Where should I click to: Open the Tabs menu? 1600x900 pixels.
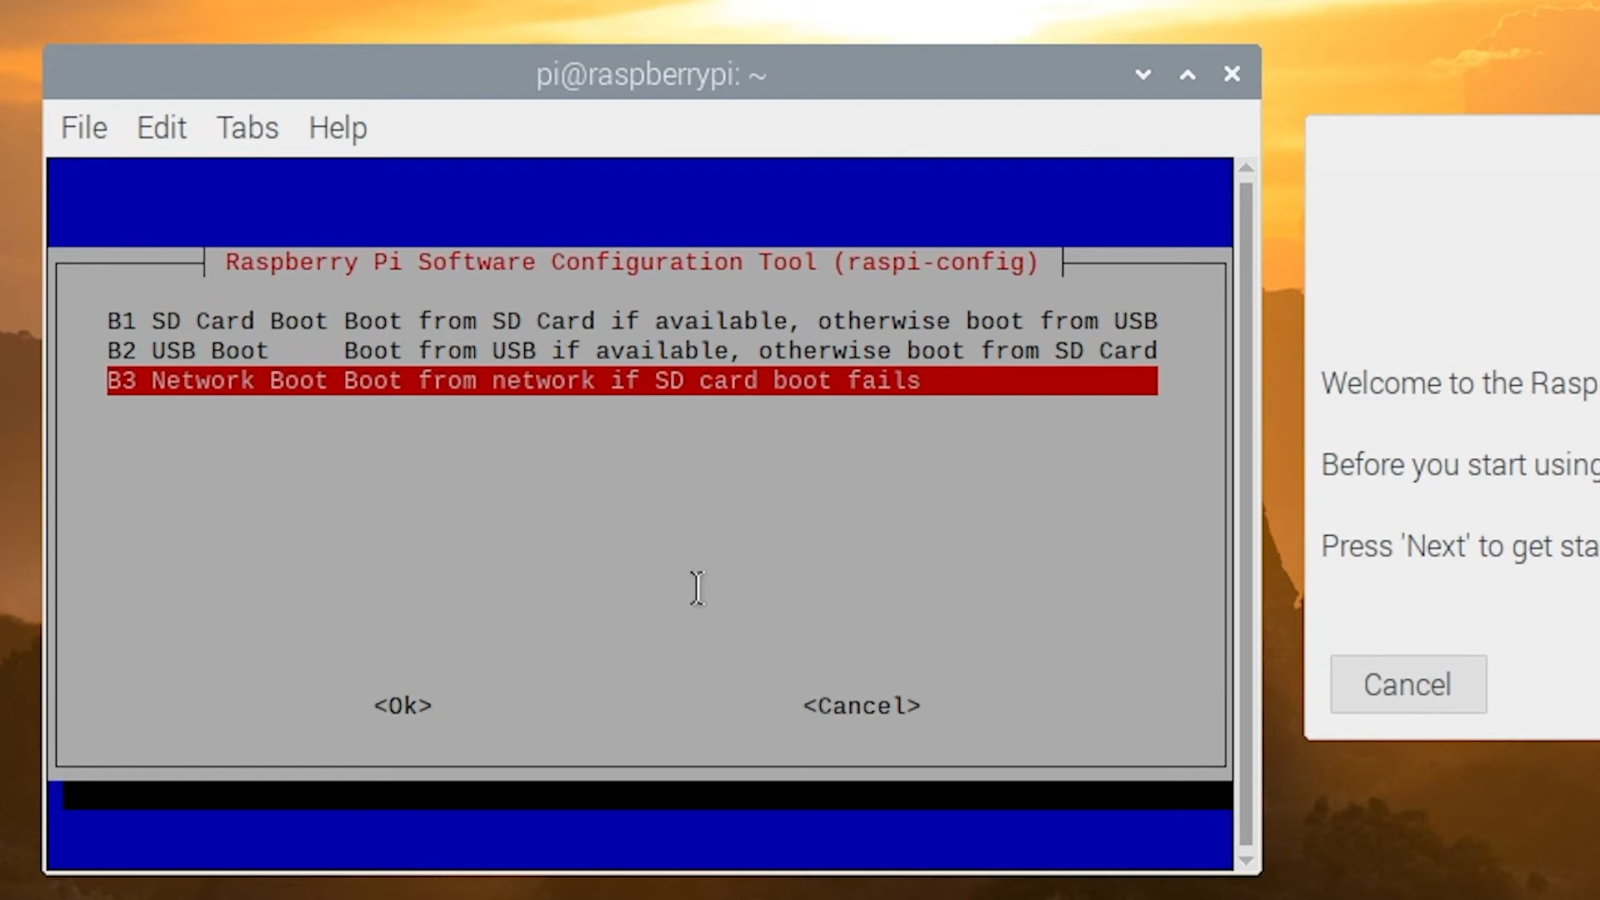[x=246, y=127]
